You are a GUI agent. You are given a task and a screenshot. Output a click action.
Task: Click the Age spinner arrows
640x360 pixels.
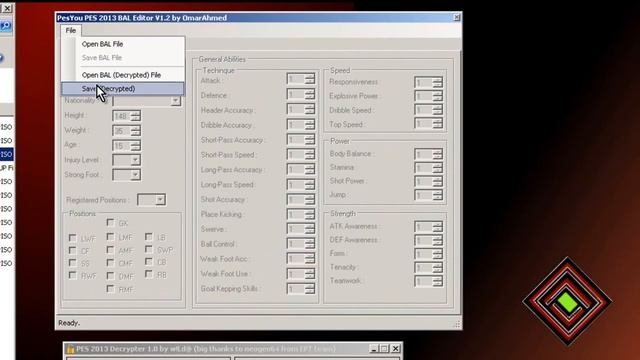pos(136,145)
